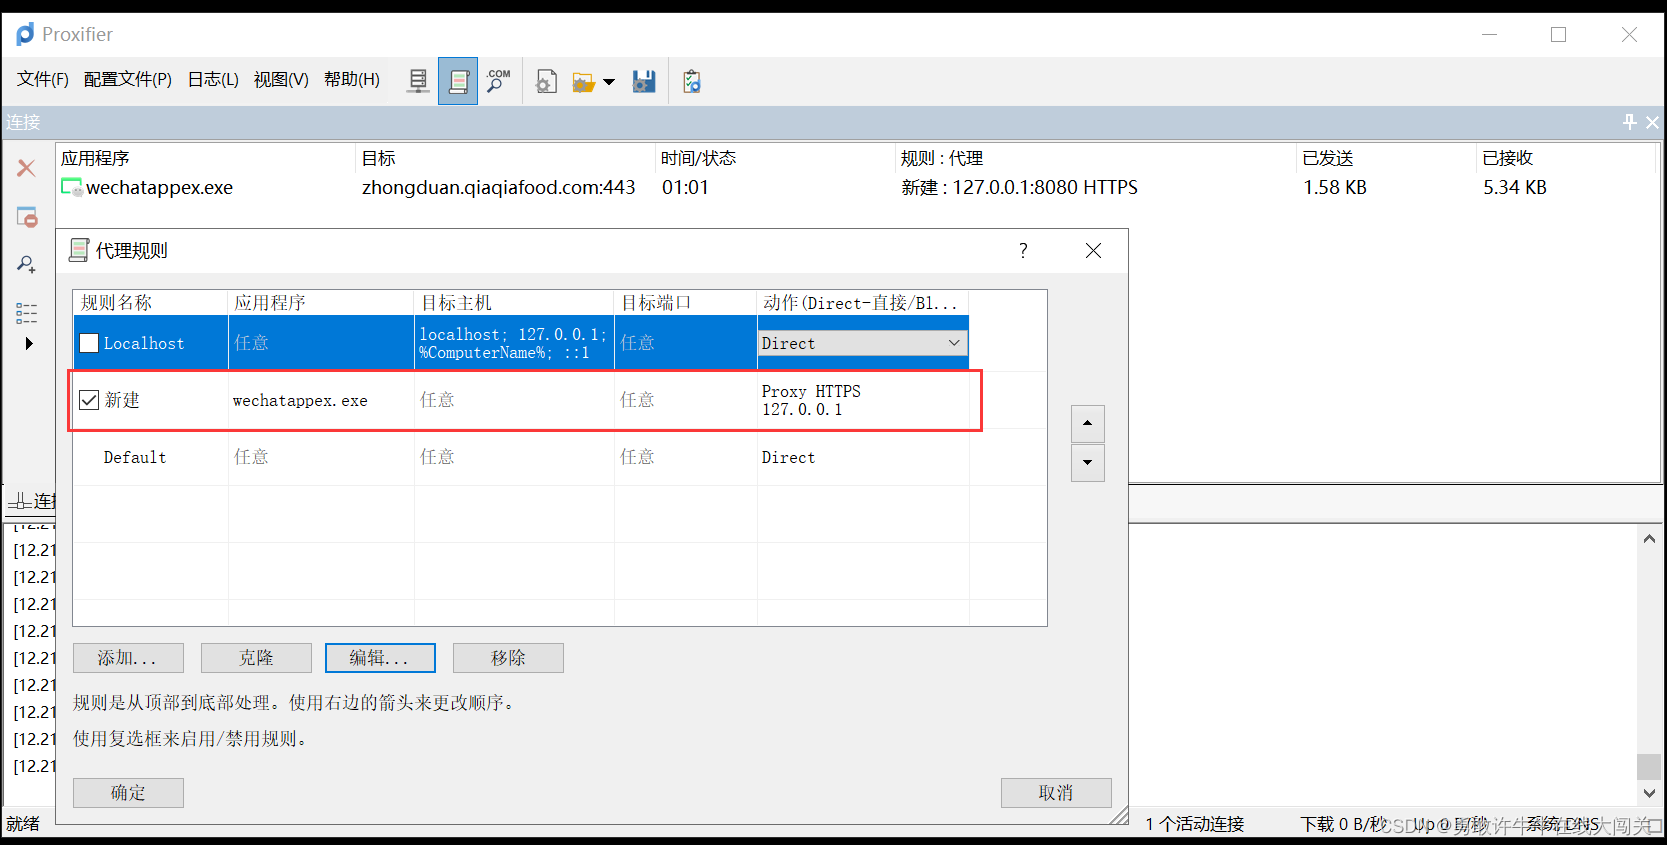Click the 目标端口 column header
This screenshot has width=1667, height=845.
[685, 303]
